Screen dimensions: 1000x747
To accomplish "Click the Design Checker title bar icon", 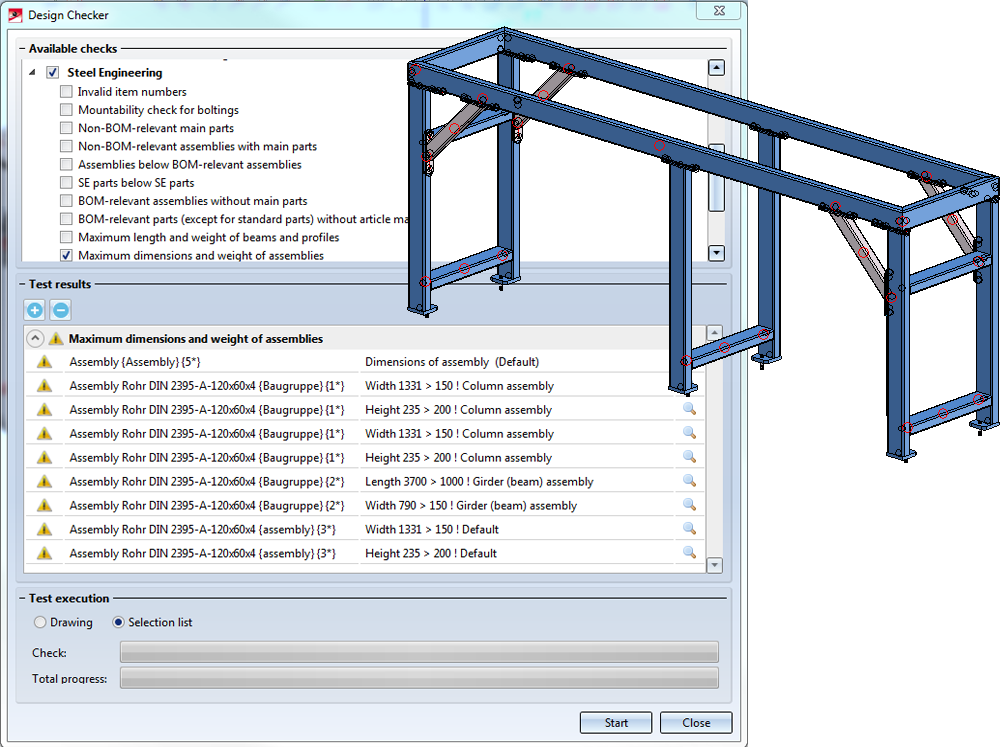I will (x=14, y=15).
